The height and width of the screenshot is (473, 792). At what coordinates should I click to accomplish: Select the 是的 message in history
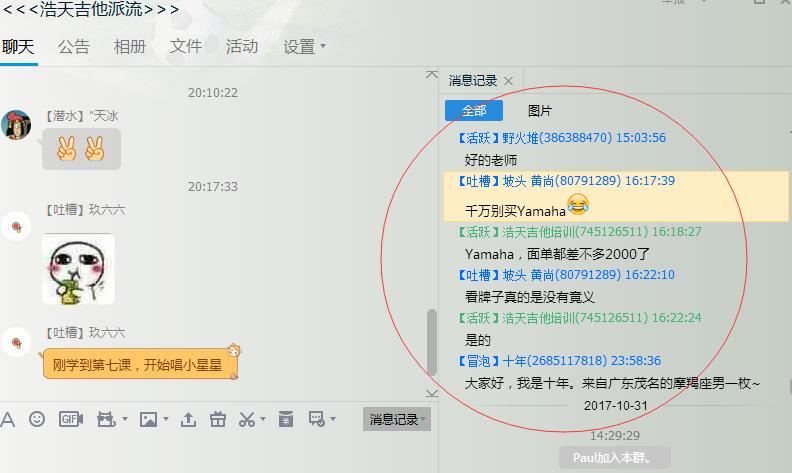point(477,340)
